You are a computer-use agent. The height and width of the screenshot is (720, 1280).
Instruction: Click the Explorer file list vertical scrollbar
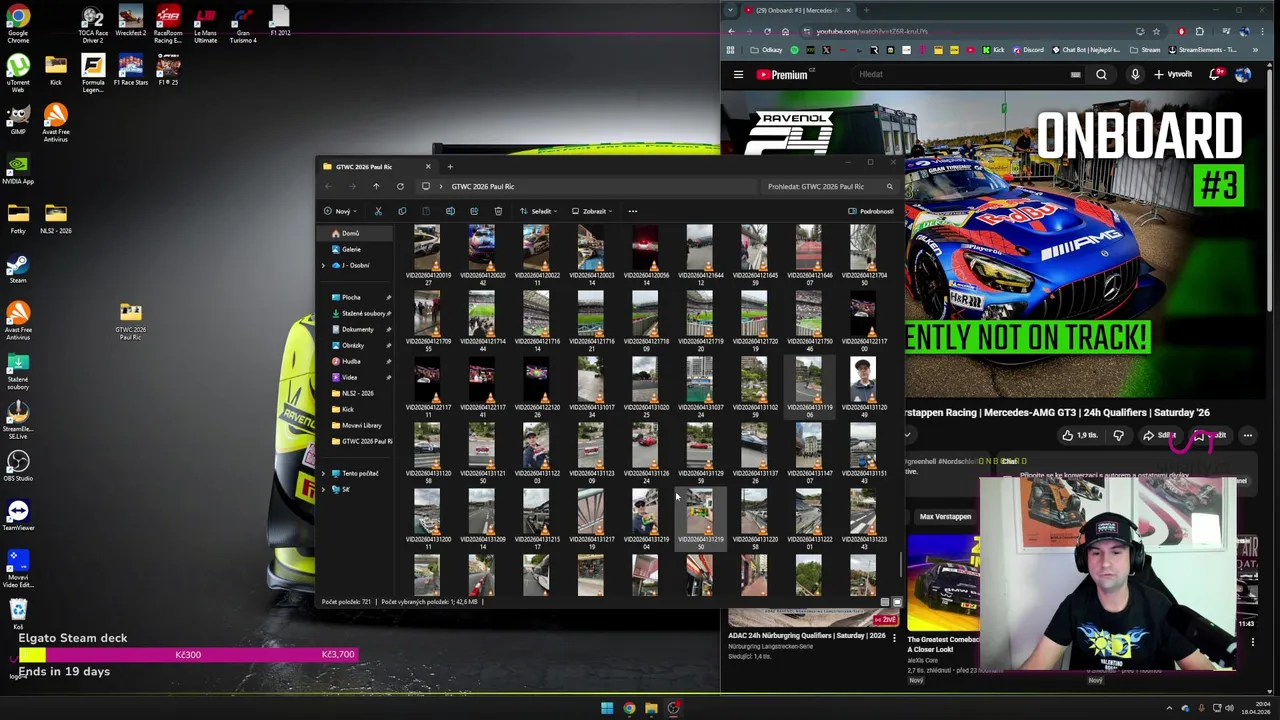click(x=903, y=565)
